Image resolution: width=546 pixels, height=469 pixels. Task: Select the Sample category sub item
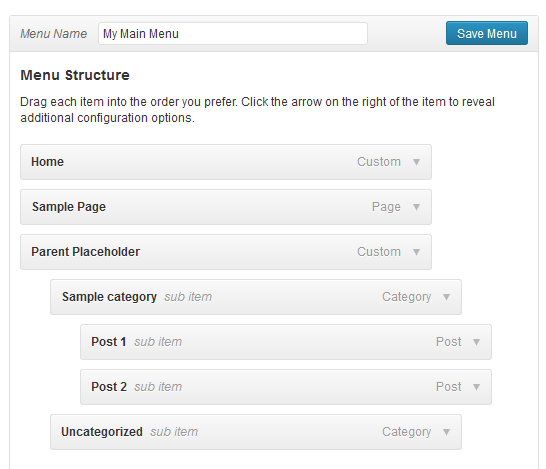[x=256, y=297]
